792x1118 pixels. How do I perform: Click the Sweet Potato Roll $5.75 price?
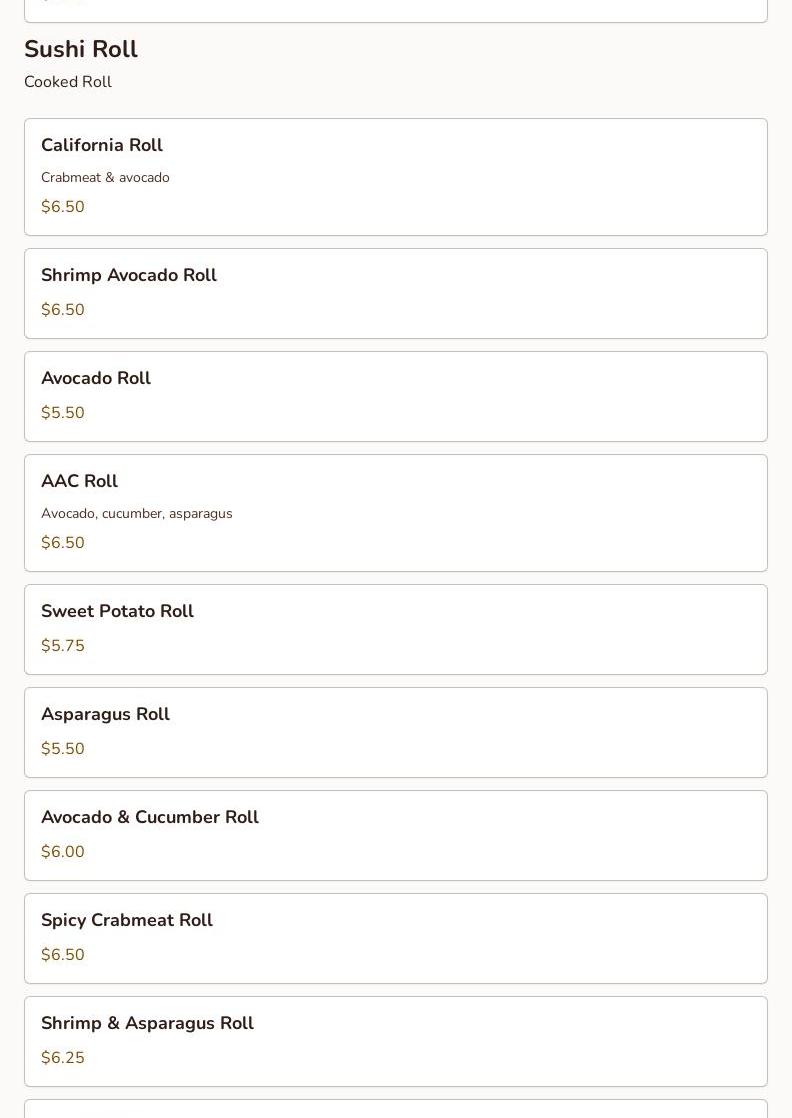63,646
